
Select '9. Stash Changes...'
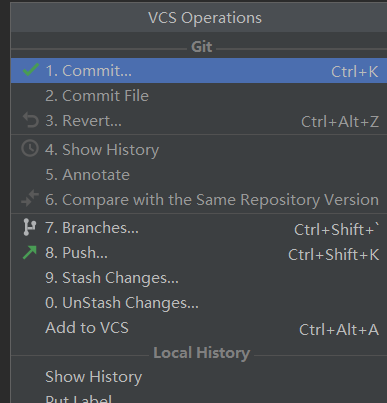click(199, 278)
